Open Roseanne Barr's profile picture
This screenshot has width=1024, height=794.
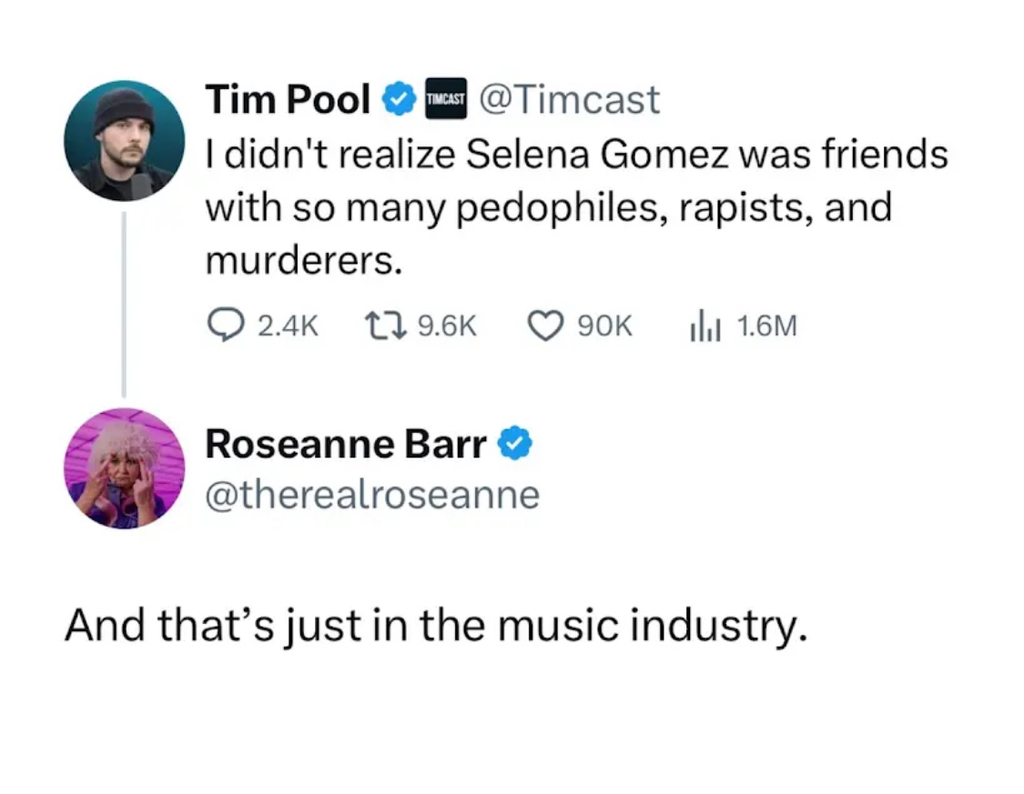pos(124,468)
